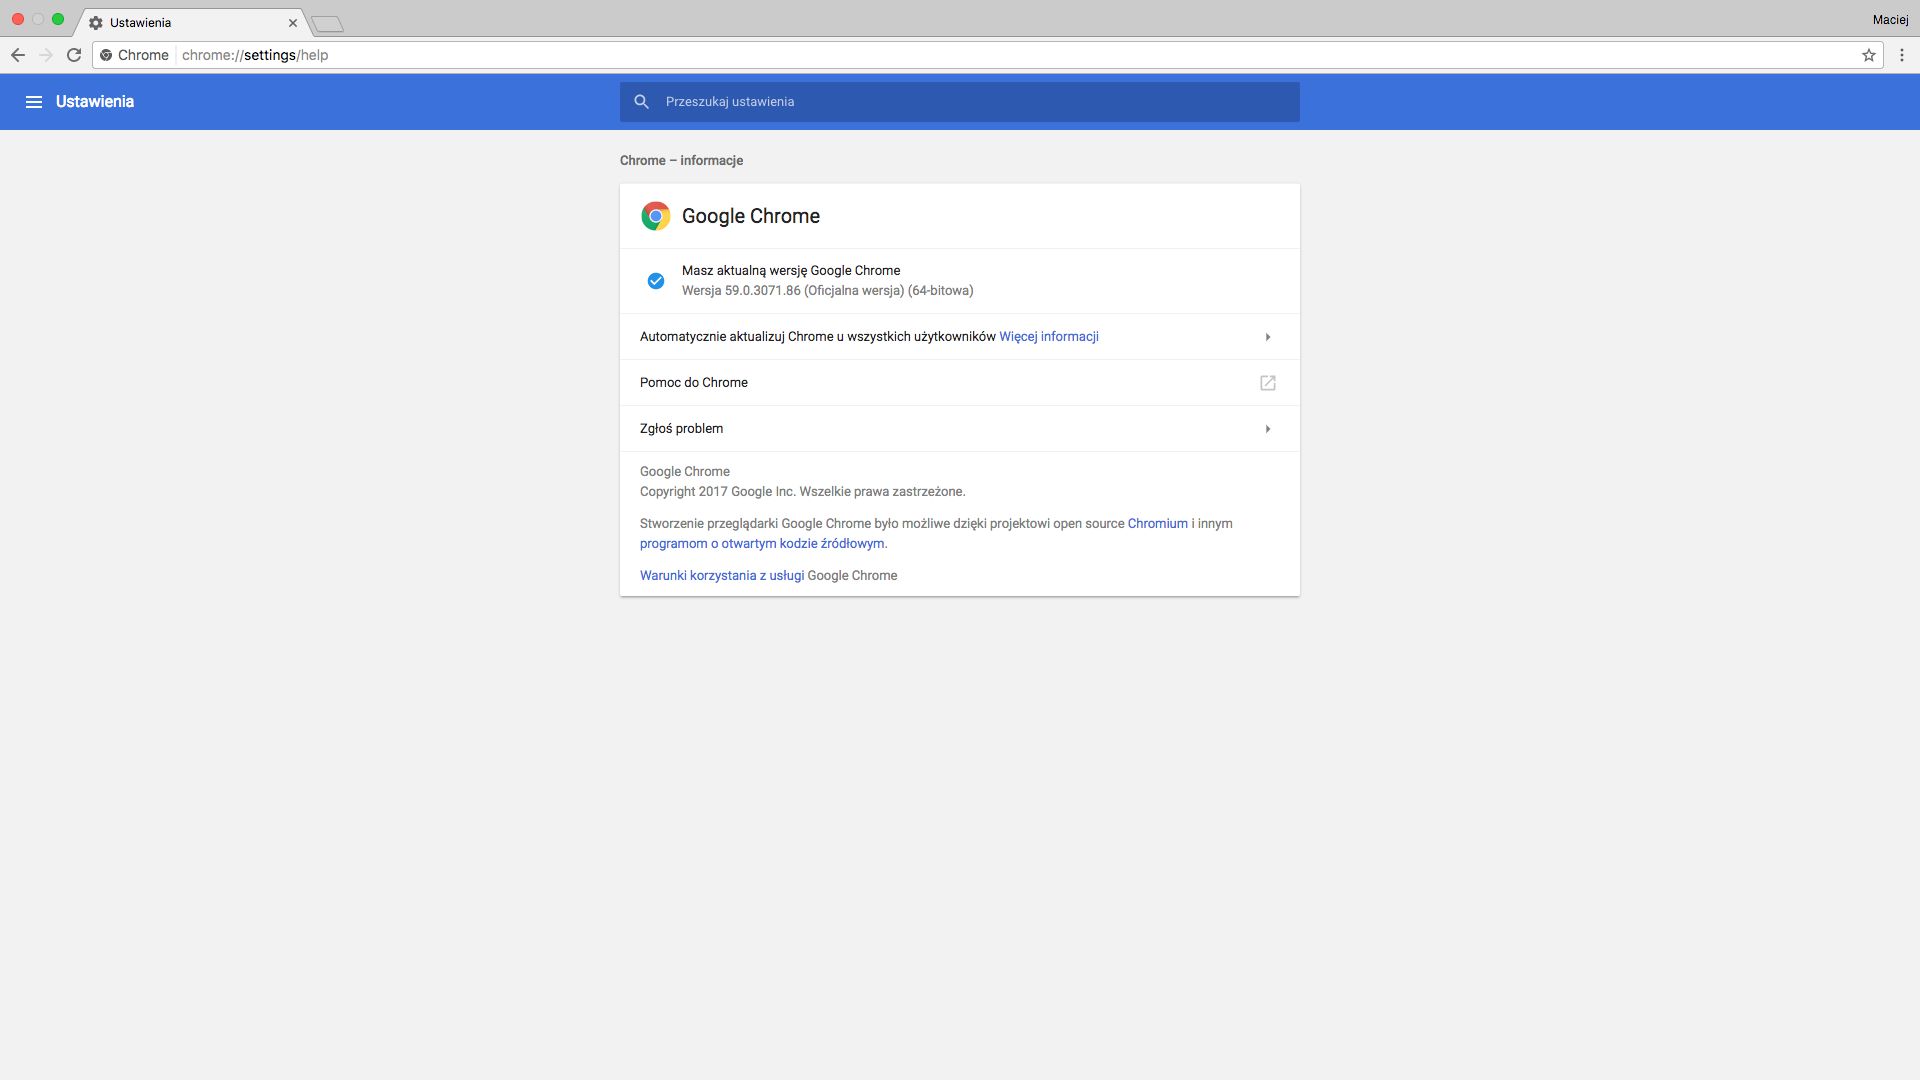Open a new tab with the button
This screenshot has width=1920, height=1080.
[x=327, y=24]
